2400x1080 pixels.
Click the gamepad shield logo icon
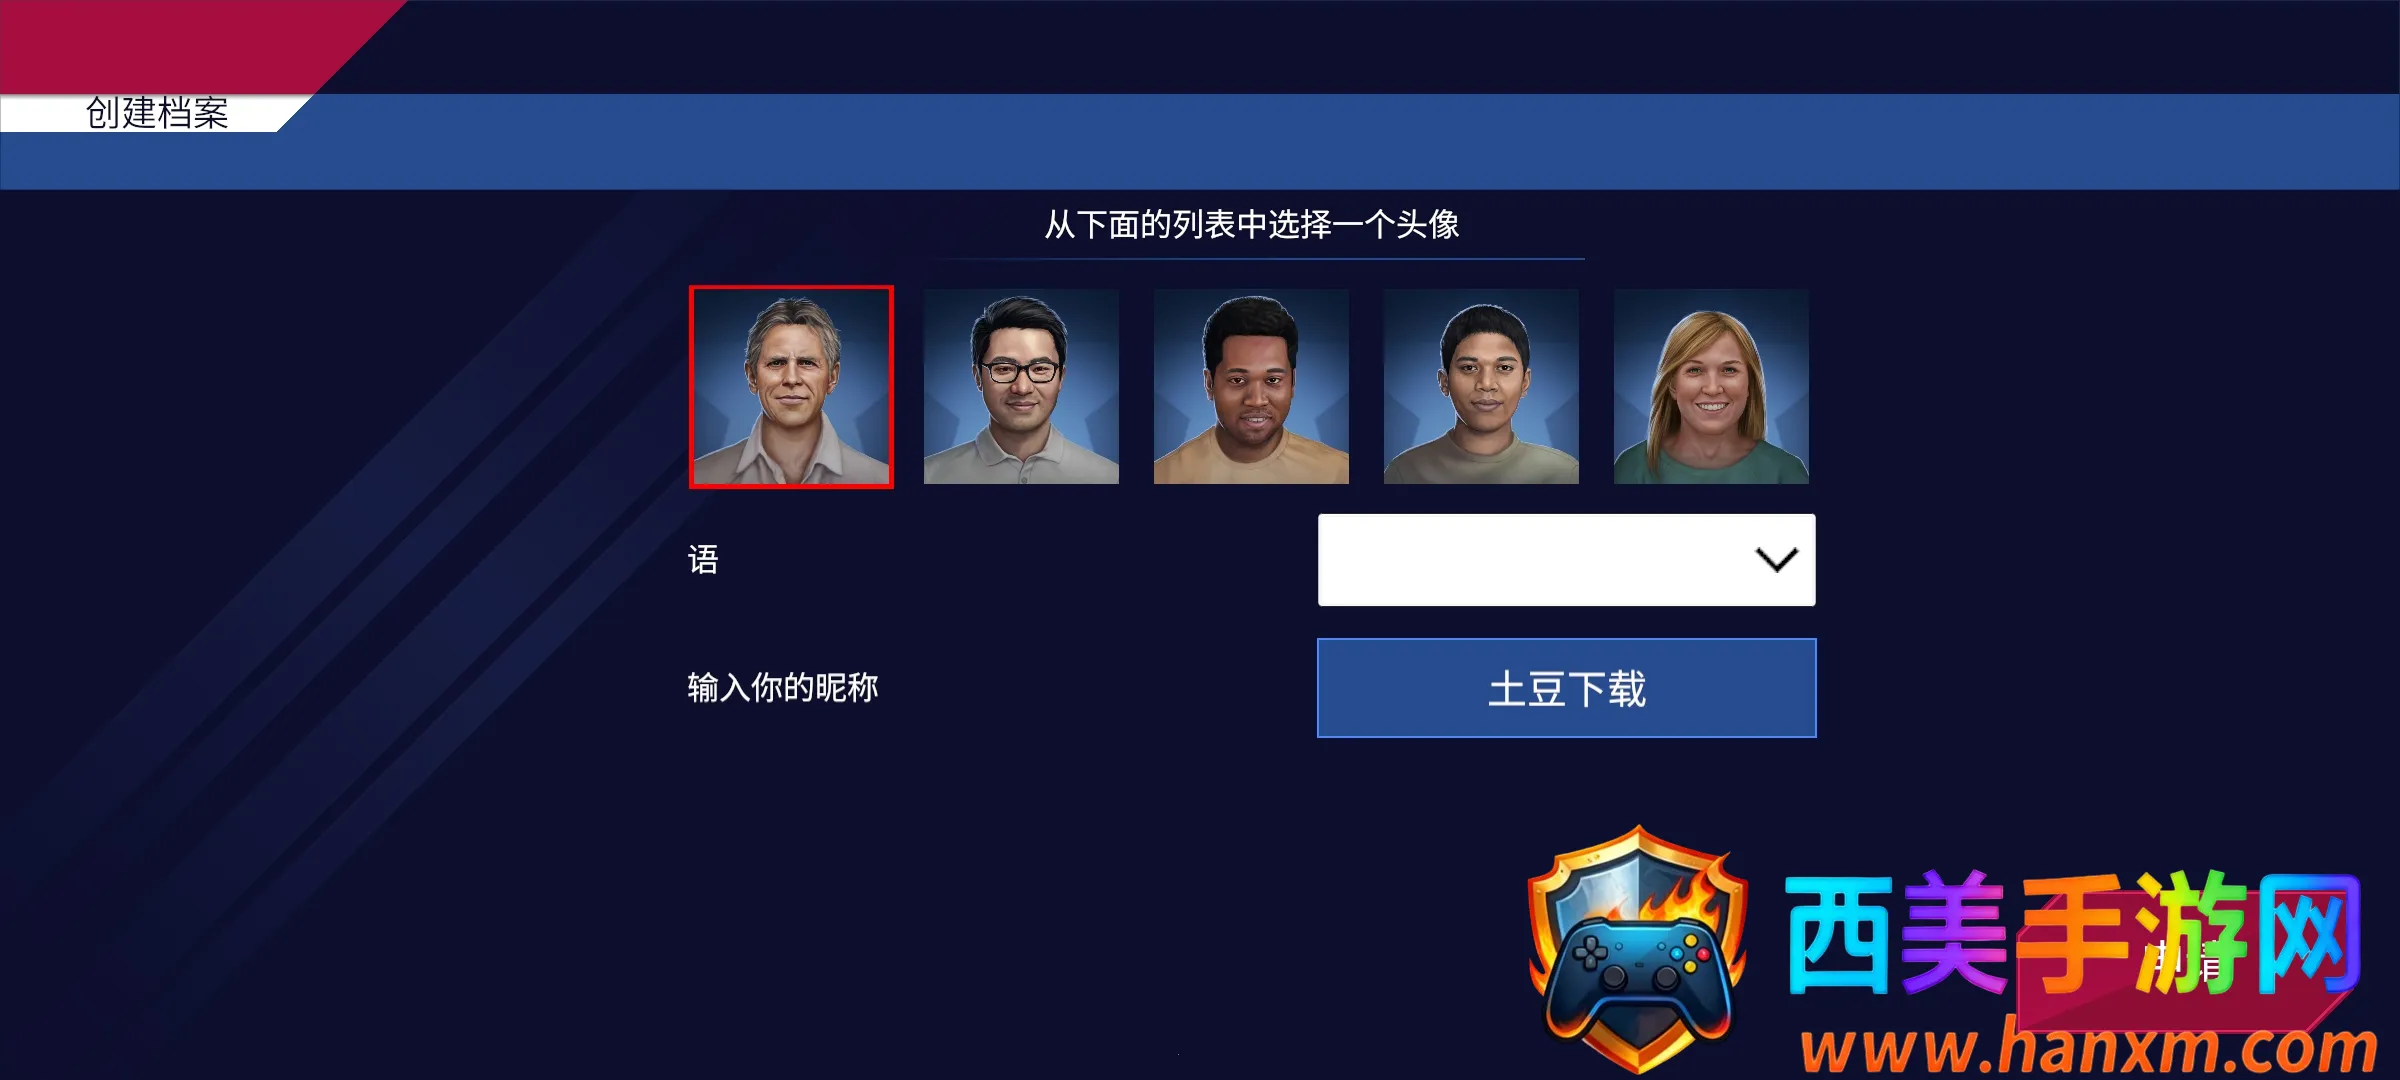1637,948
